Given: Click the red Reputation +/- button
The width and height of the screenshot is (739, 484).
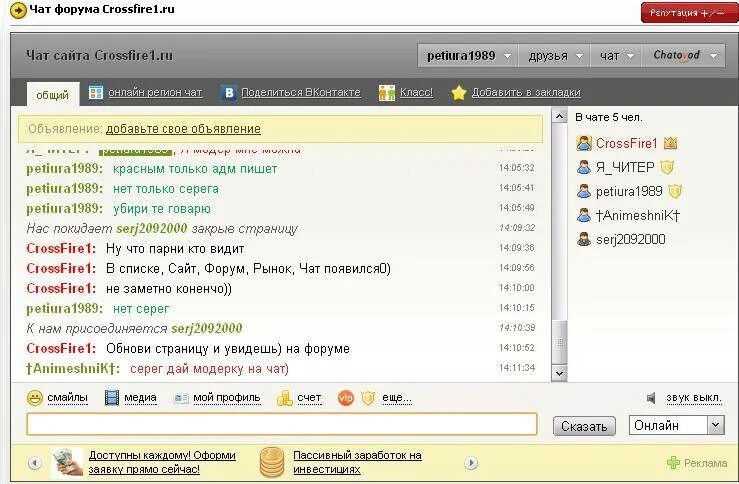Looking at the screenshot, I should point(690,12).
